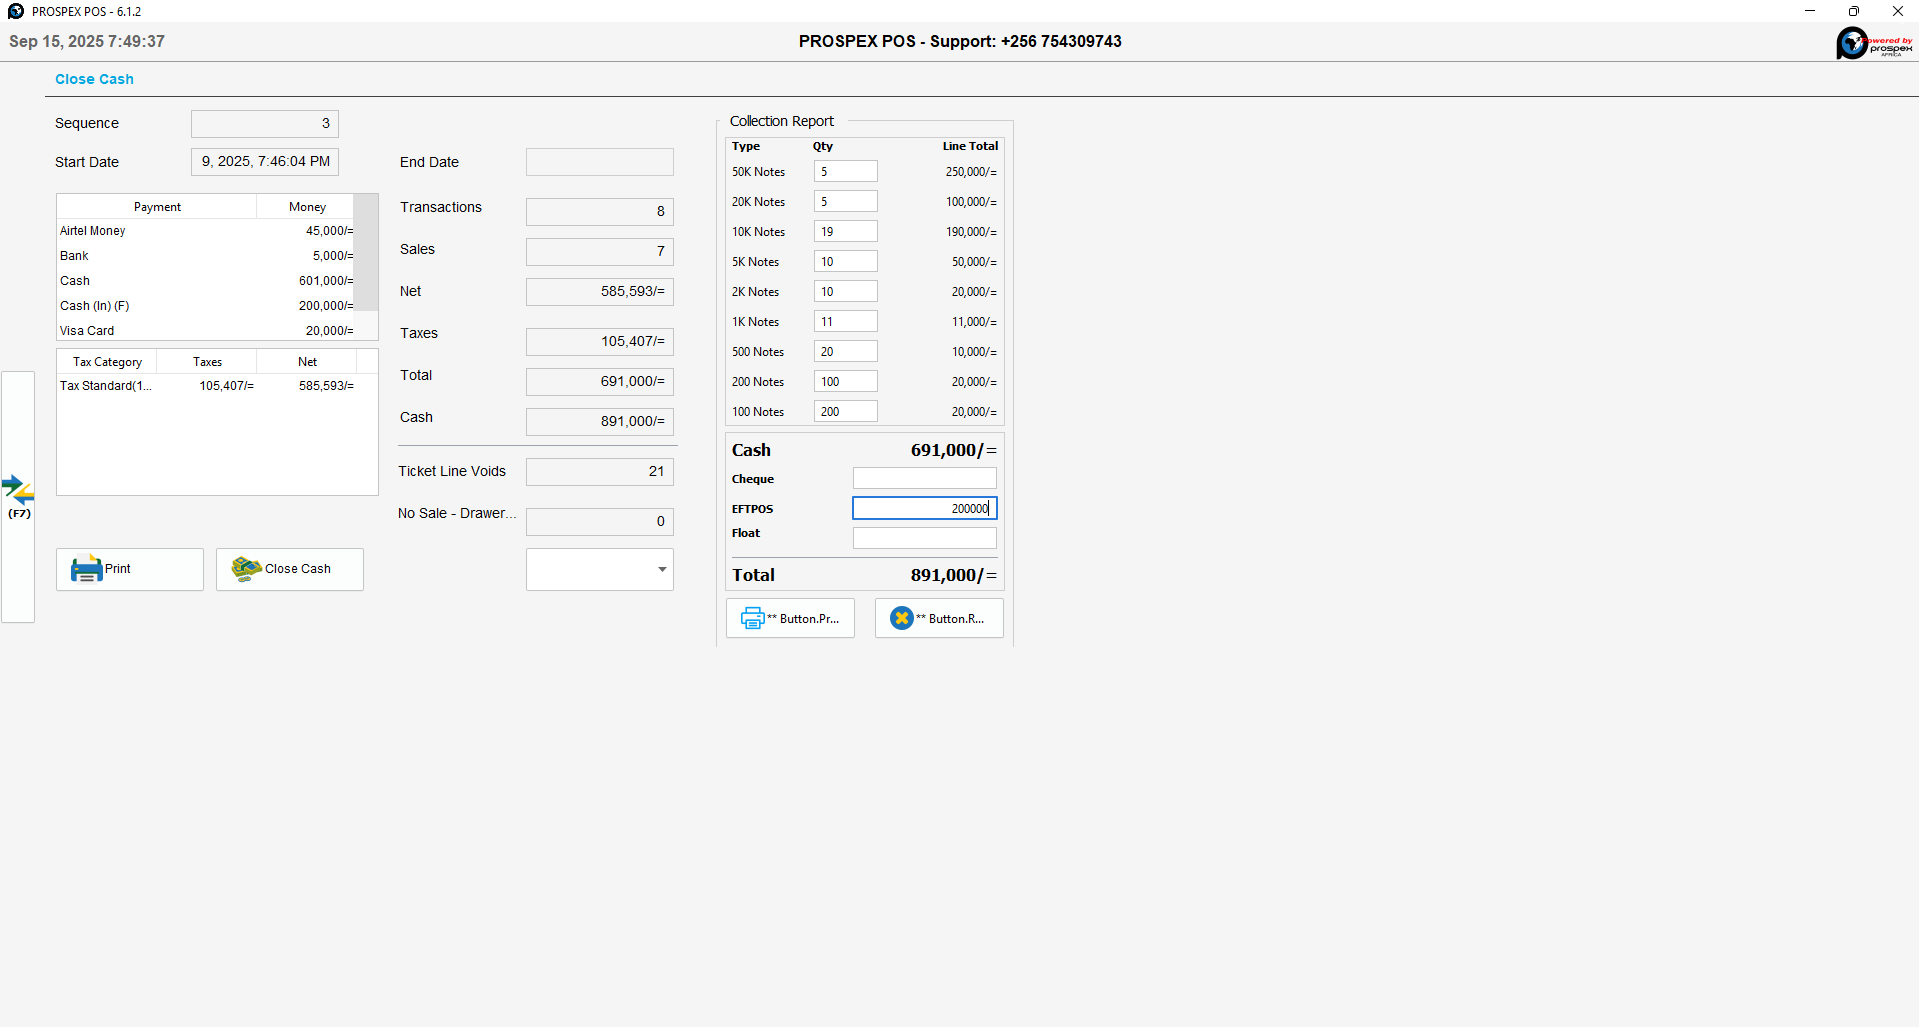Click the Payment column header
This screenshot has width=1919, height=1027.
pyautogui.click(x=157, y=207)
